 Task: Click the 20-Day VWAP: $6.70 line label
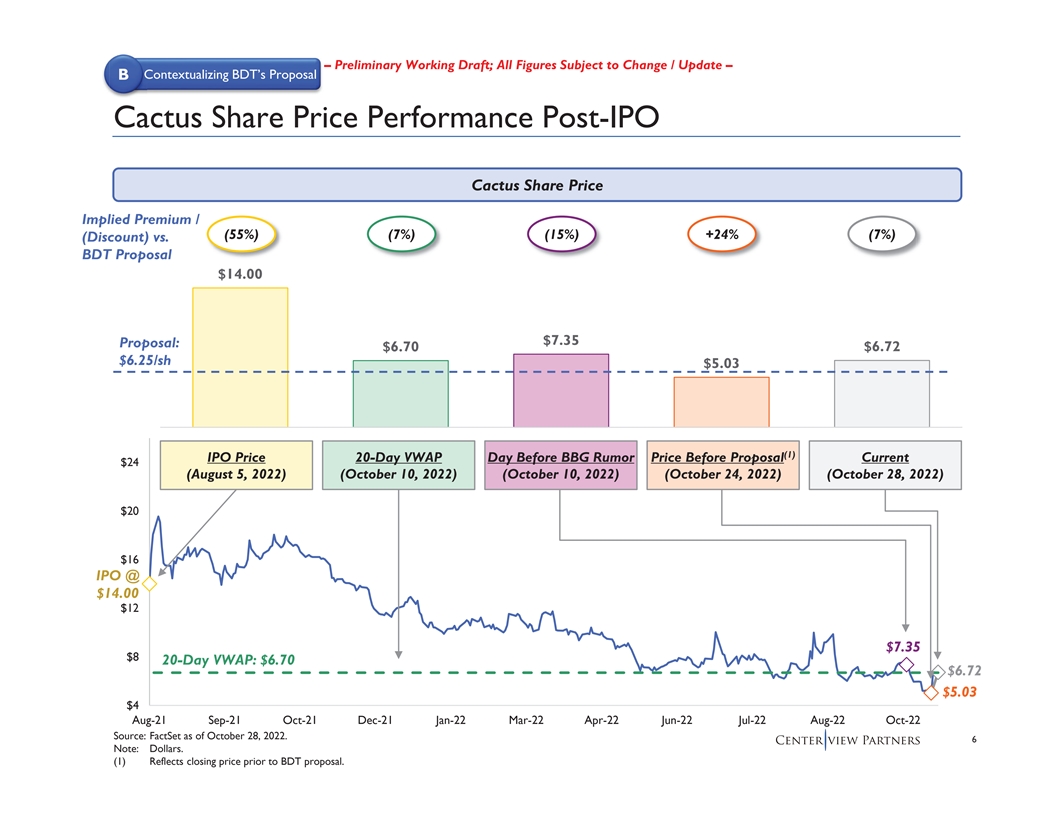(228, 659)
